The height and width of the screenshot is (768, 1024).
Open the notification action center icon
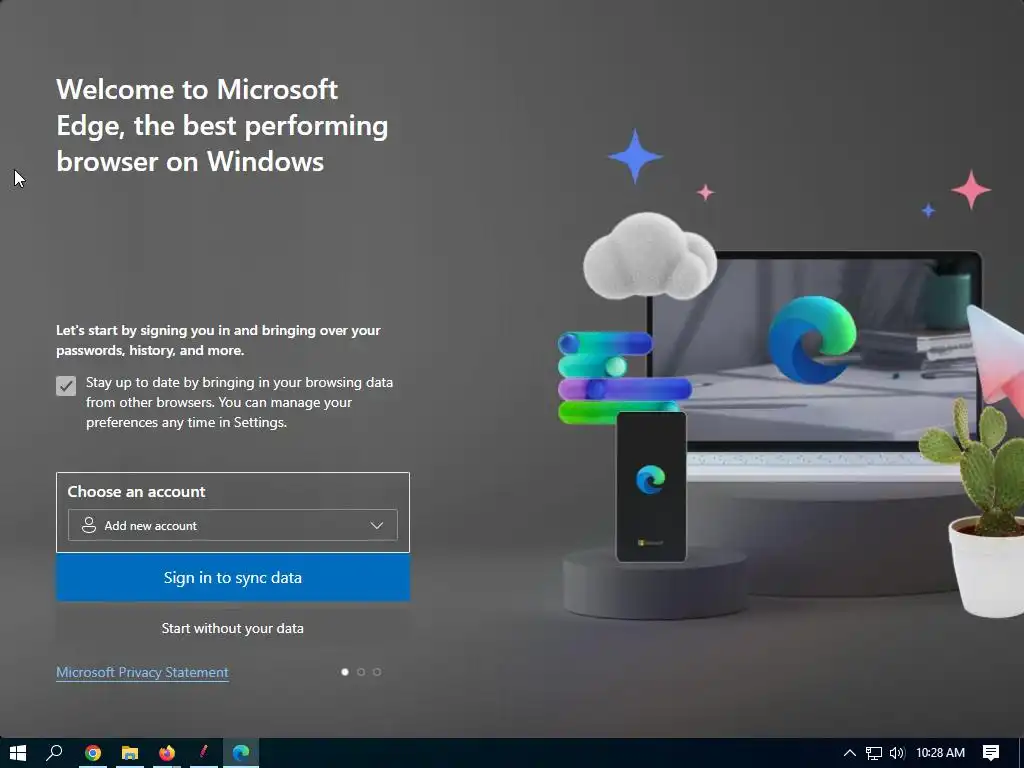(x=991, y=753)
